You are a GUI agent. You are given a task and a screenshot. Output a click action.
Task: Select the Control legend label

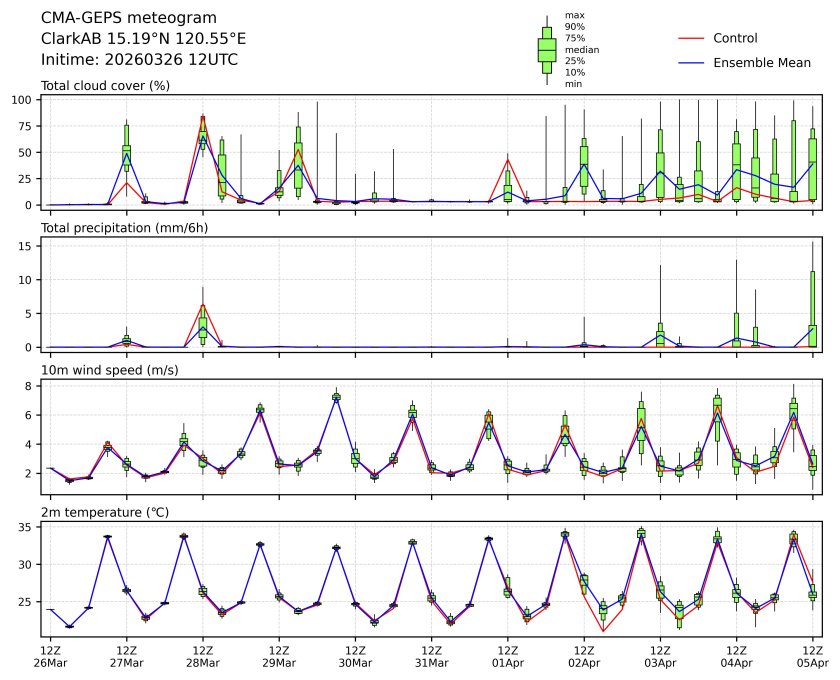(735, 38)
